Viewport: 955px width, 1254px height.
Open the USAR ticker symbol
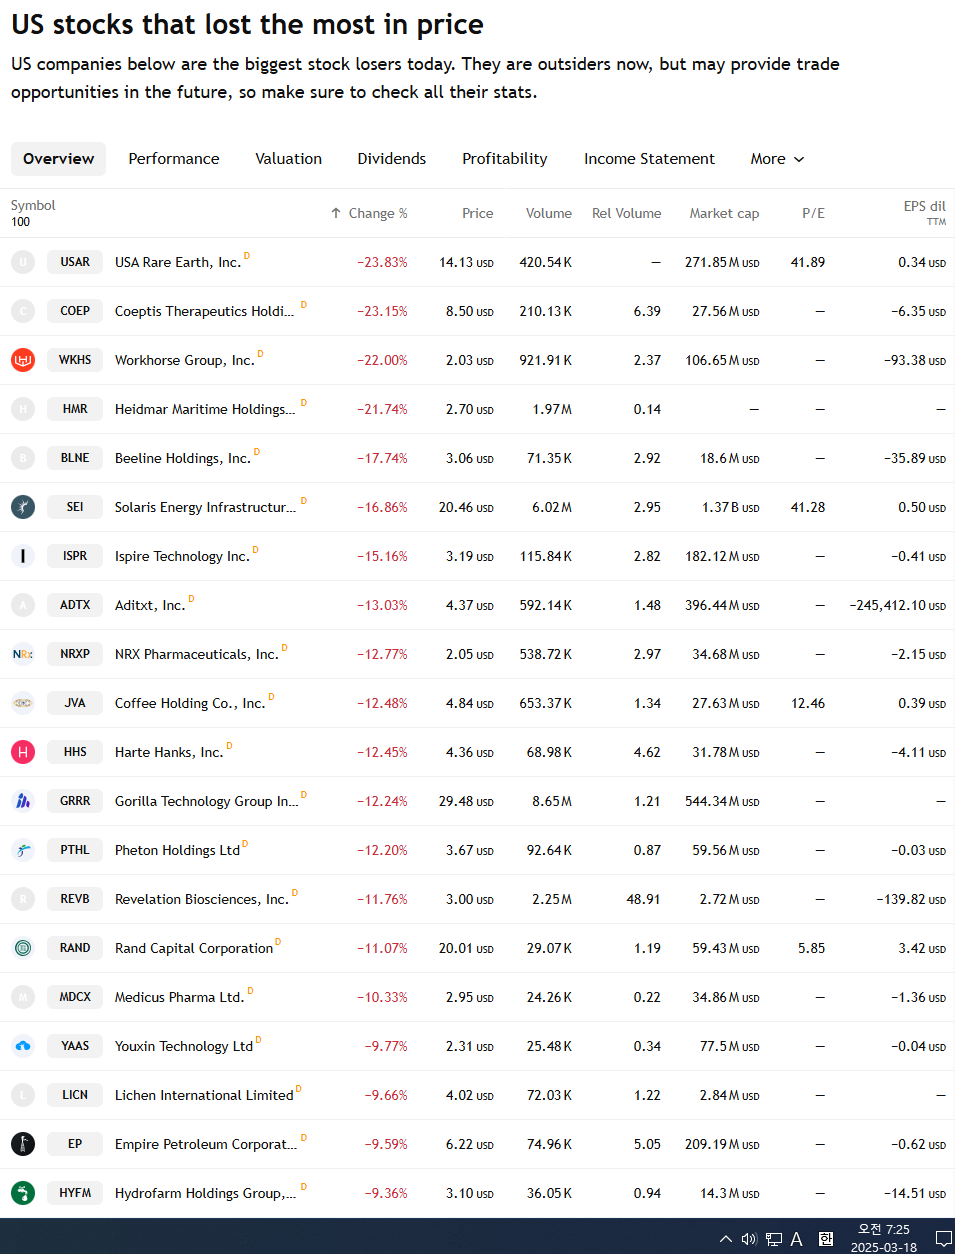75,262
